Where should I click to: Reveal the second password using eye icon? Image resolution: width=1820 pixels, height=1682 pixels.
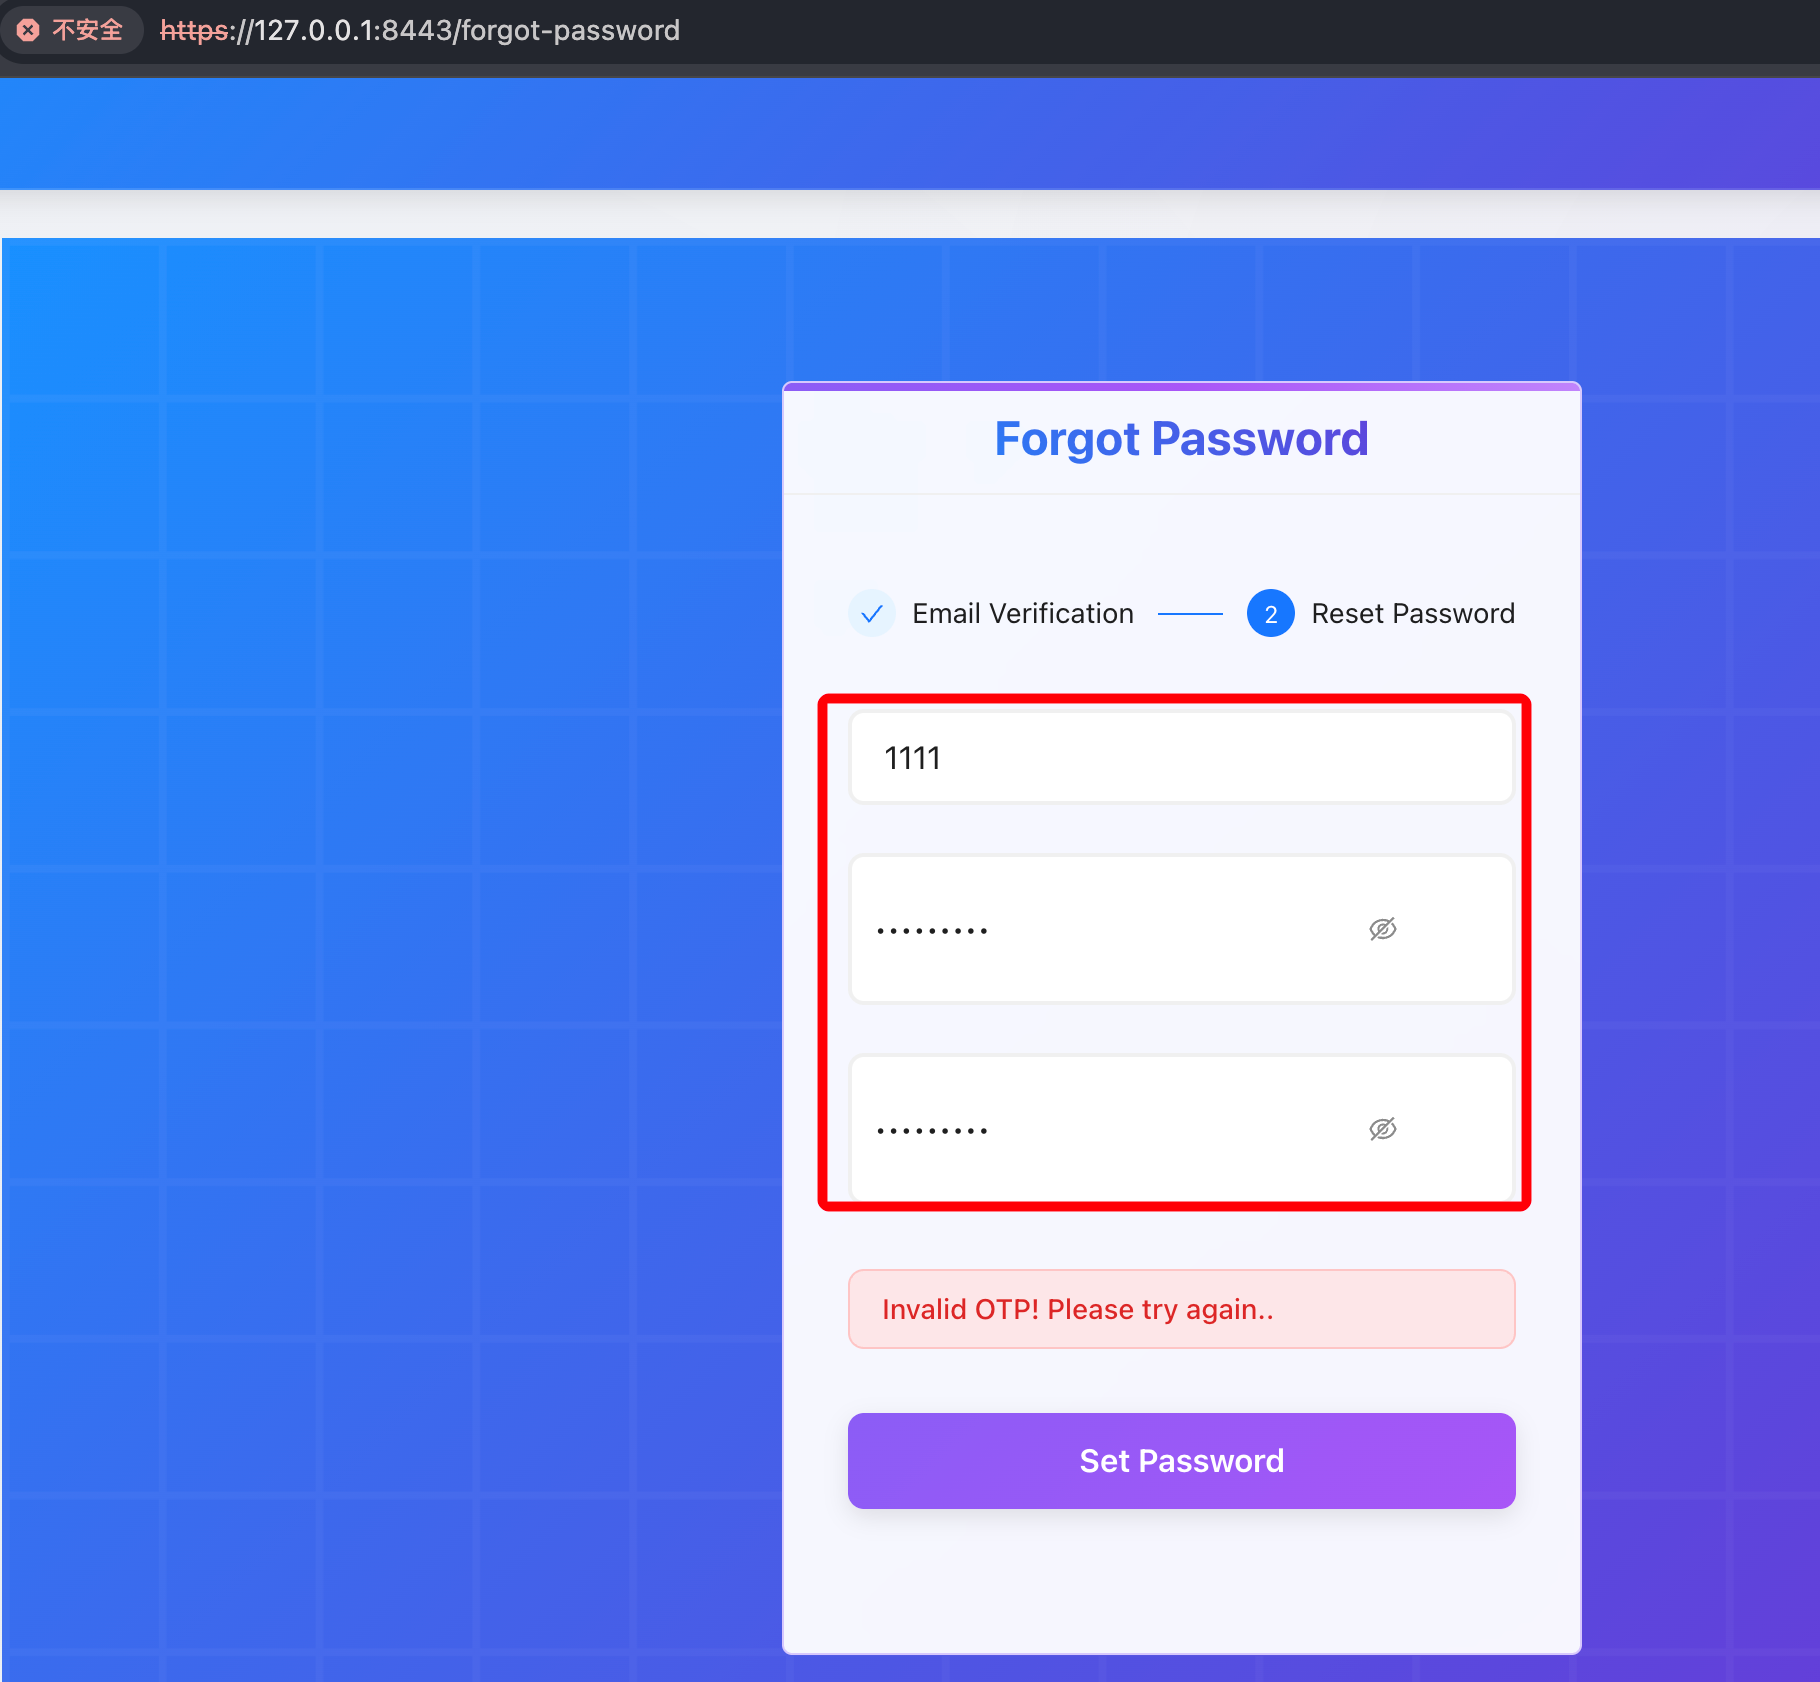1382,1129
